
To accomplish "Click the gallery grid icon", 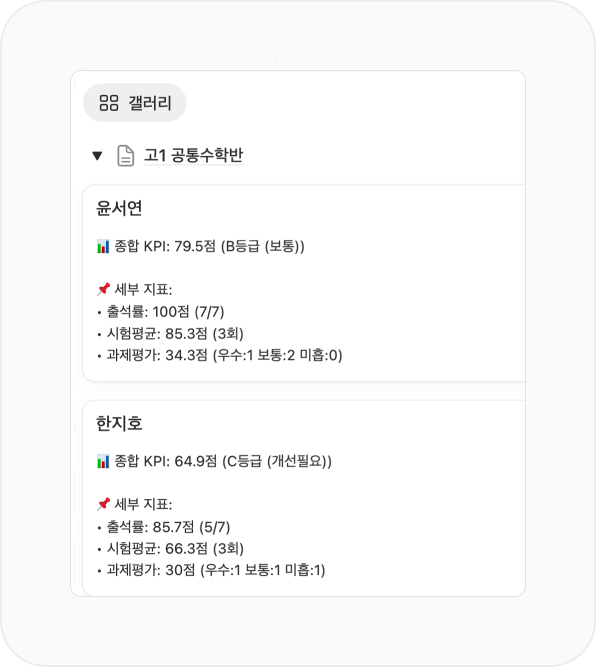I will (x=108, y=103).
